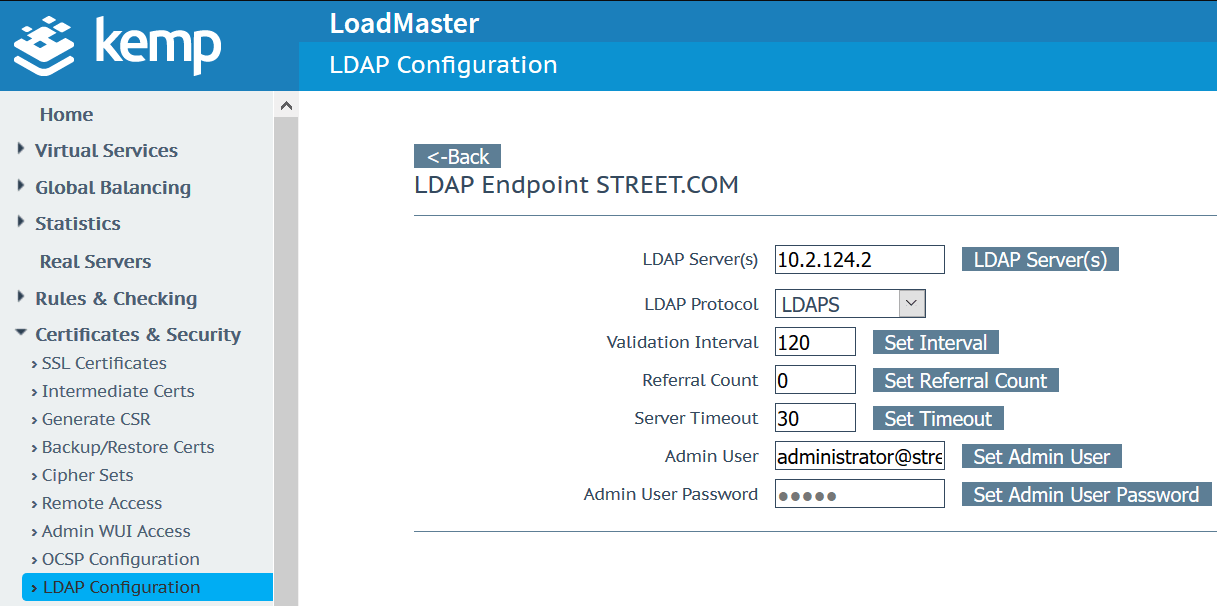
Task: Click the <-Back button
Action: pos(457,156)
